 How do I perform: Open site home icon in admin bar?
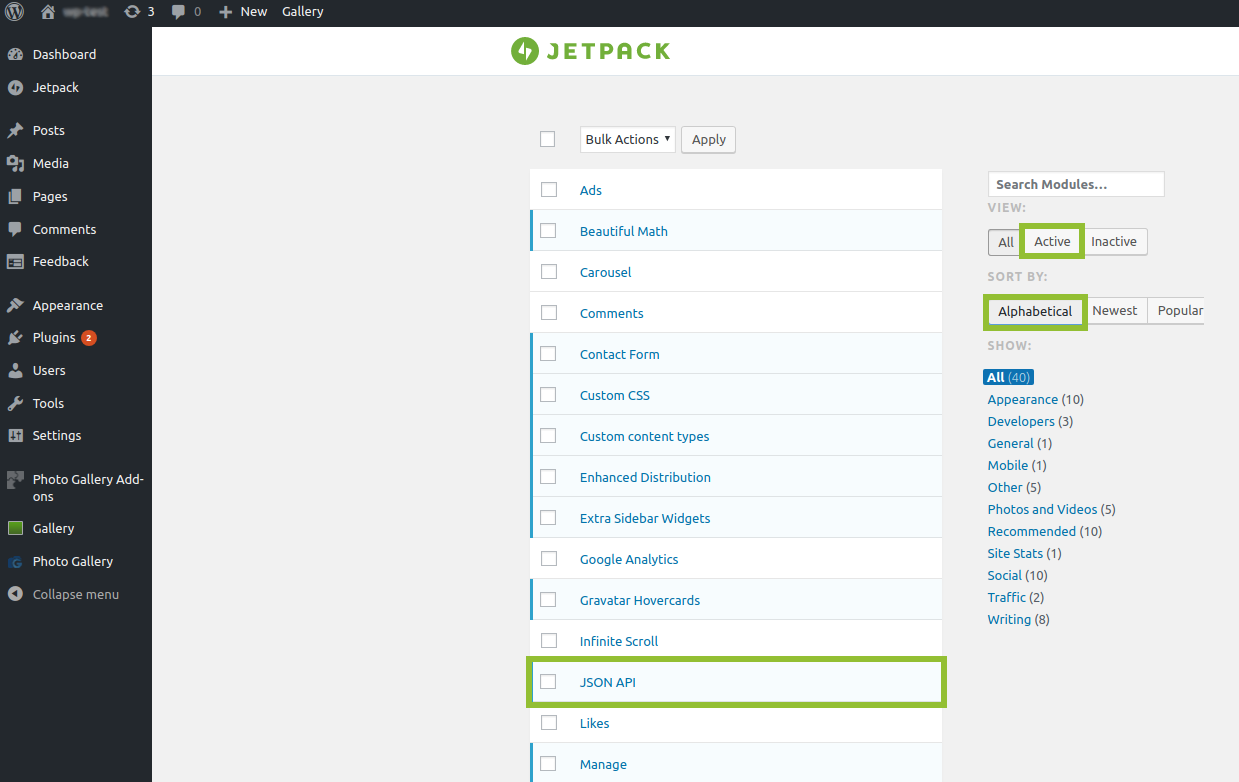[47, 12]
